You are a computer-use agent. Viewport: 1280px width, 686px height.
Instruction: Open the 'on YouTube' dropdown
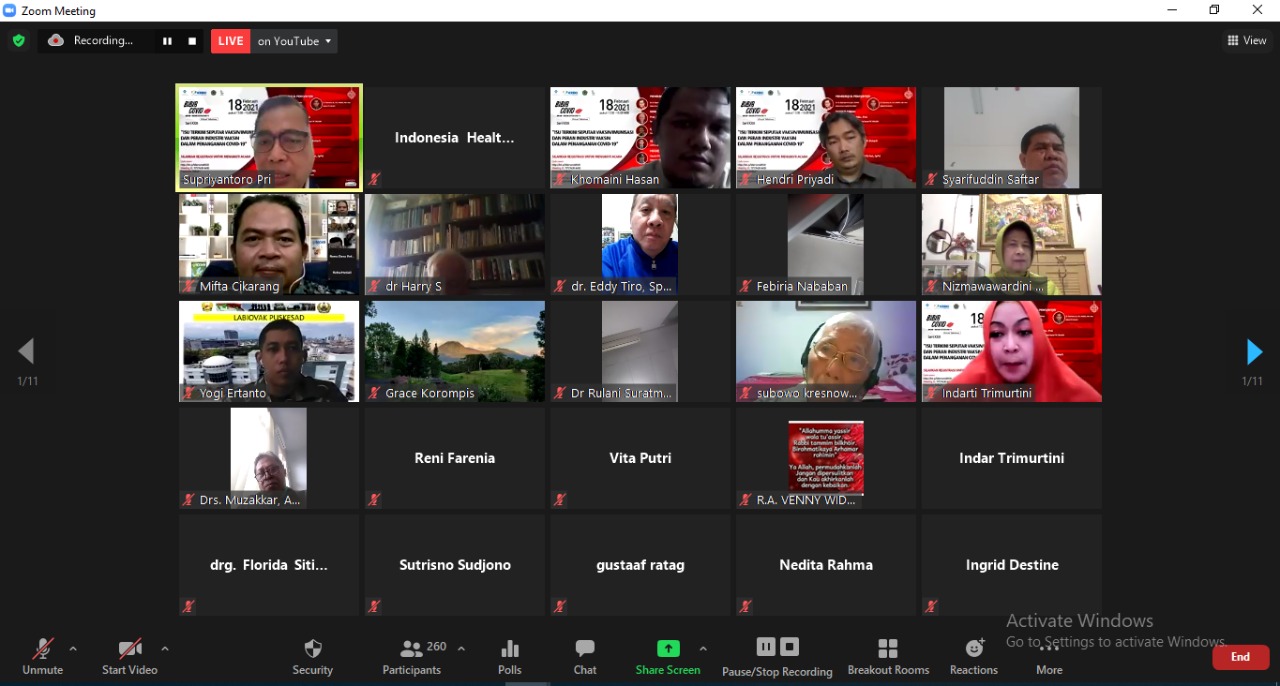(x=294, y=41)
